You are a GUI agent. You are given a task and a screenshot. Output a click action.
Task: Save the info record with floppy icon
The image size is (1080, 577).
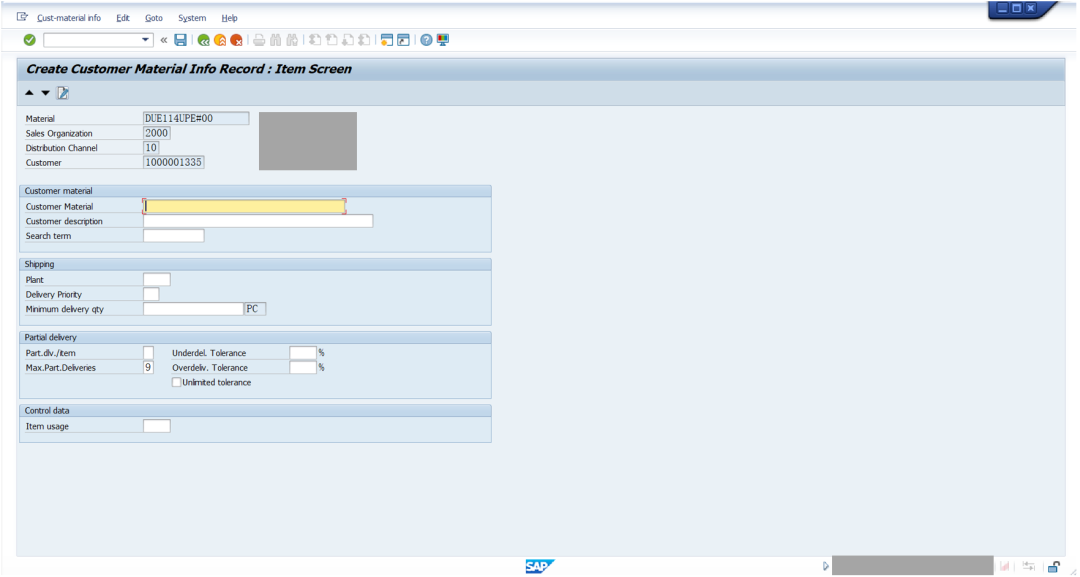pos(180,40)
